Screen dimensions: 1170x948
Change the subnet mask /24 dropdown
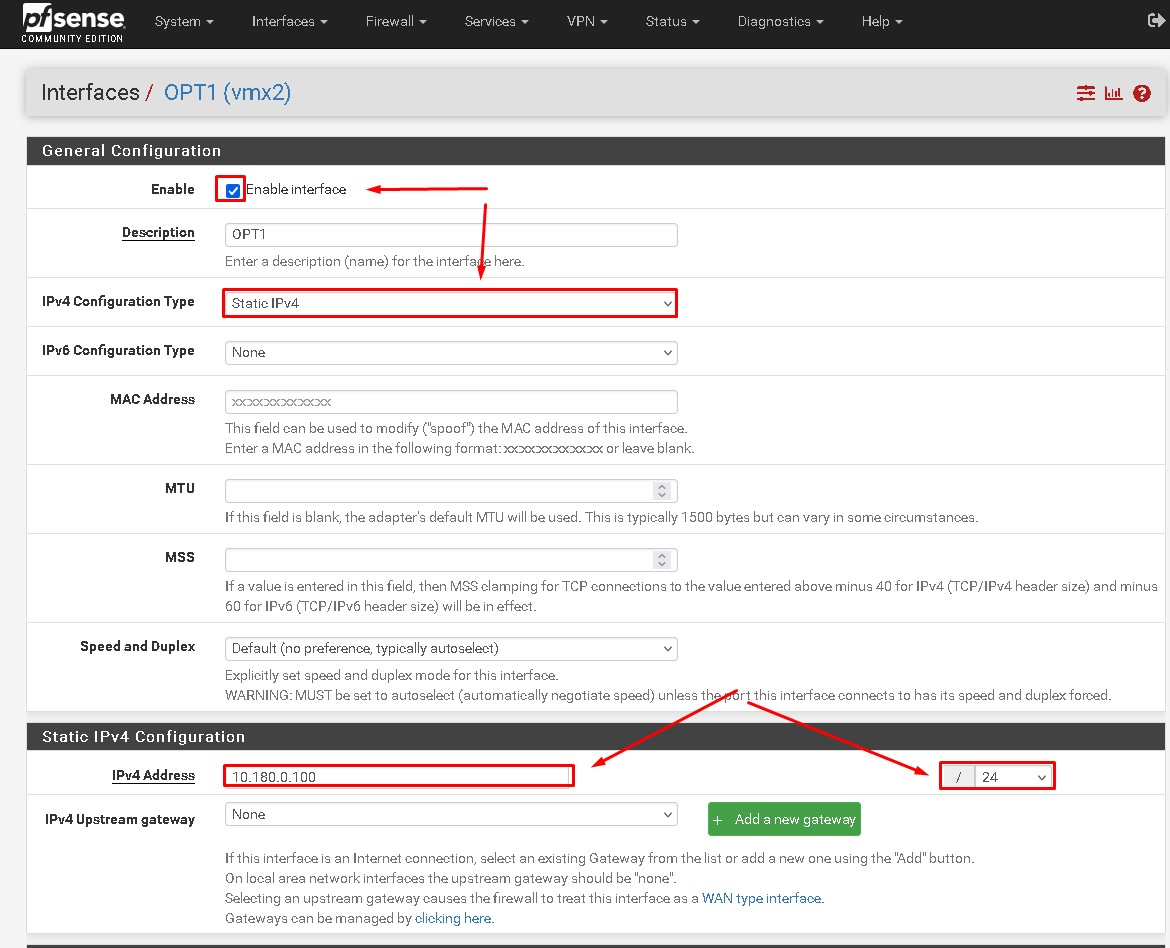[1013, 777]
